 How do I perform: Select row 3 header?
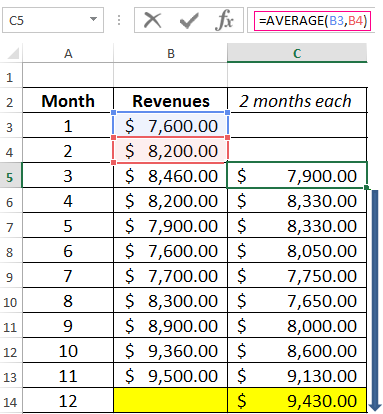click(11, 125)
